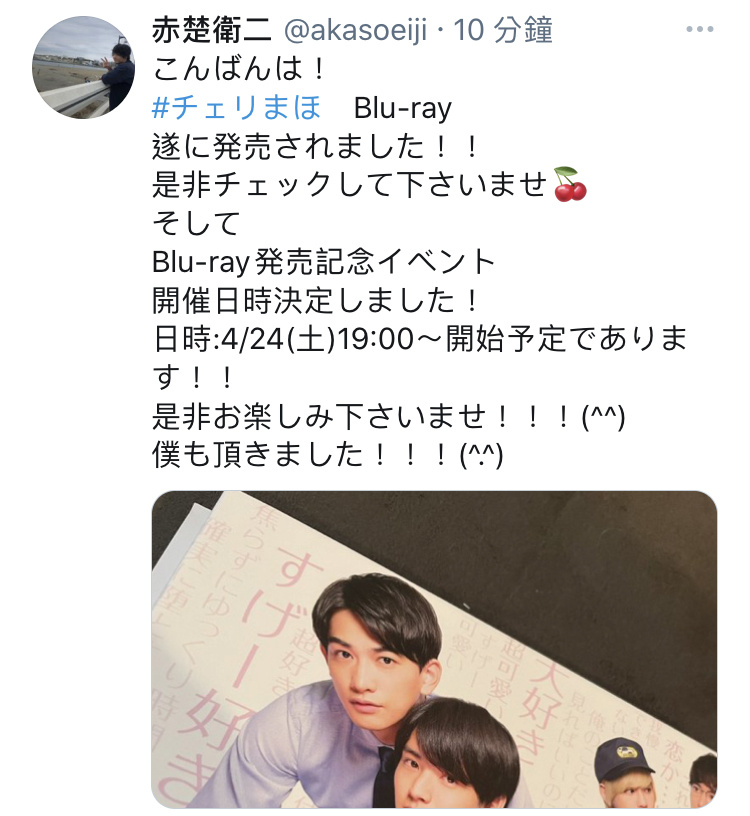The height and width of the screenshot is (816, 750).
Task: Click the capped figure in the photo's corner
Action: click(x=625, y=773)
